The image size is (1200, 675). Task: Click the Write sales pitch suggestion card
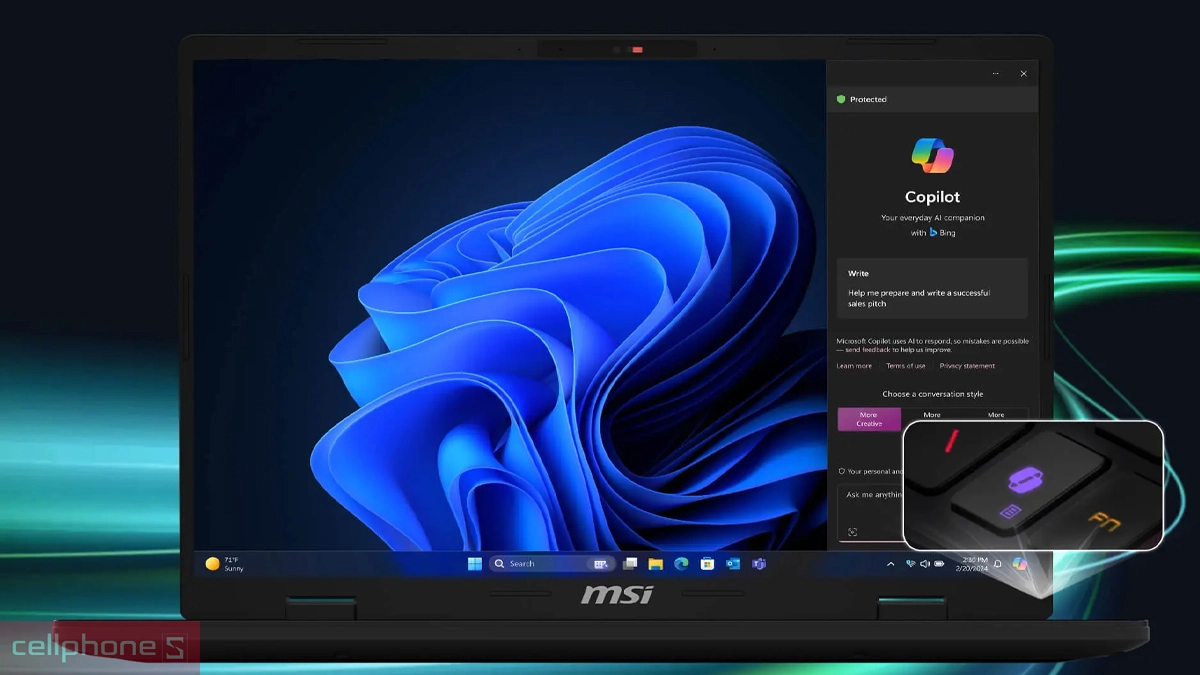coord(931,288)
